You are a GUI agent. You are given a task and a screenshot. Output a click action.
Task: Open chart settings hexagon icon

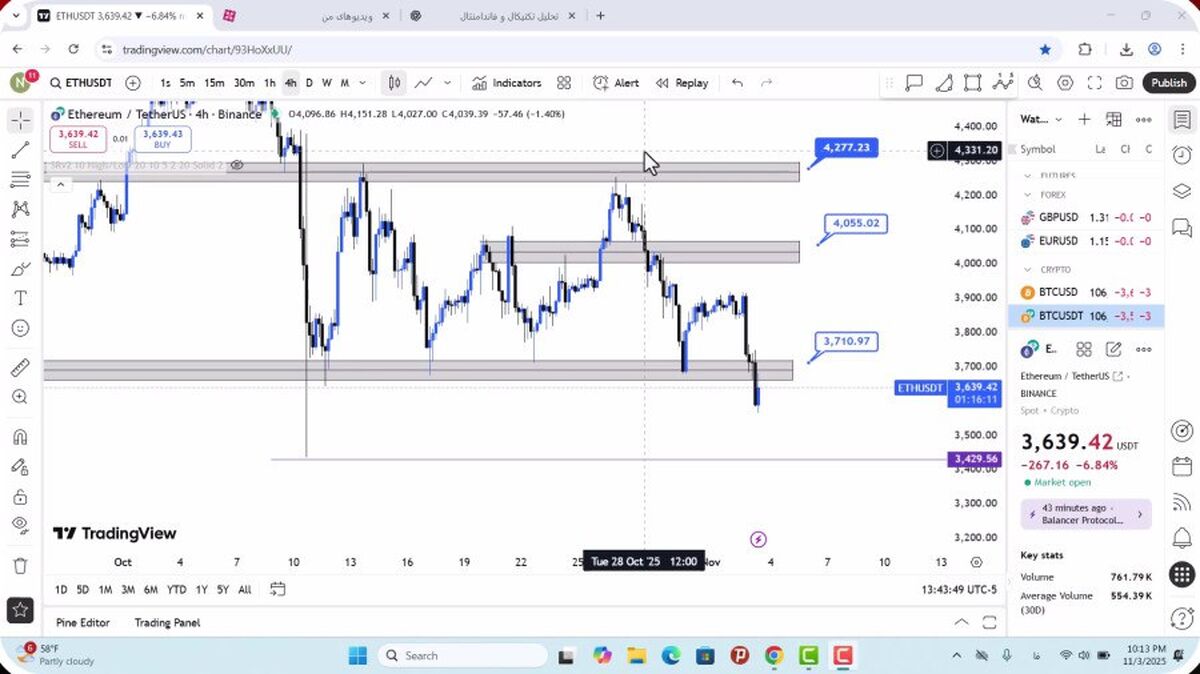(1065, 83)
